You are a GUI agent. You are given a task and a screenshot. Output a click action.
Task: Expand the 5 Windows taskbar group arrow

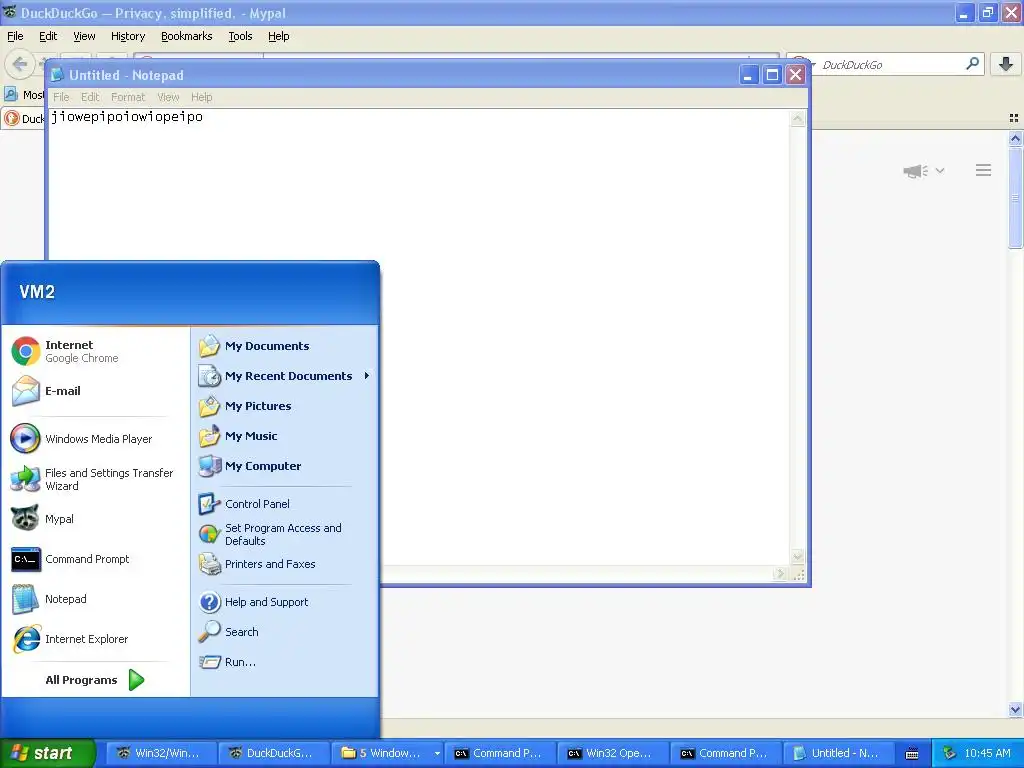pos(437,754)
